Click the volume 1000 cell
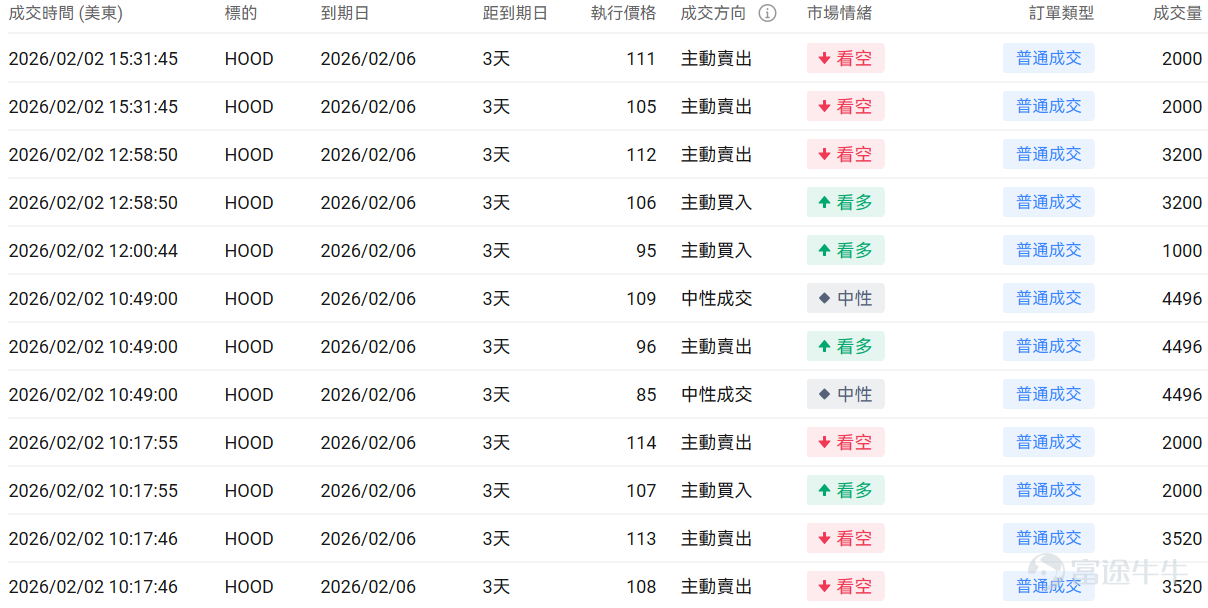 click(1182, 251)
